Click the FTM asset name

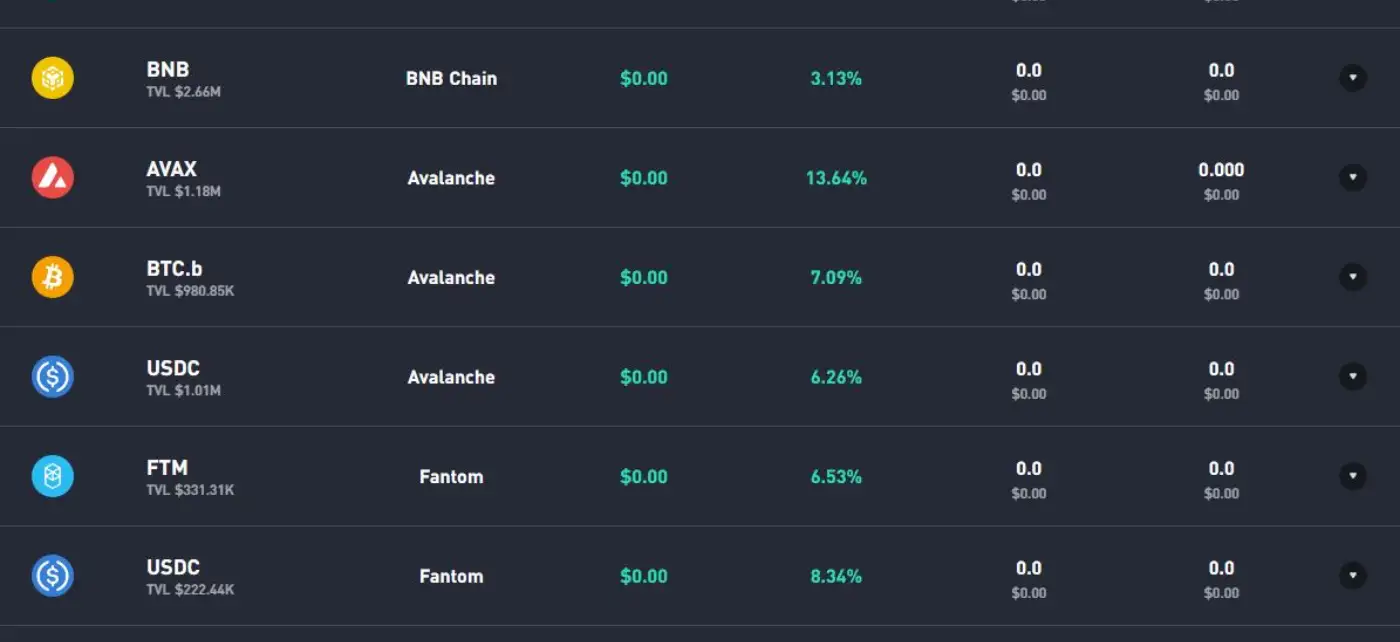click(x=167, y=468)
